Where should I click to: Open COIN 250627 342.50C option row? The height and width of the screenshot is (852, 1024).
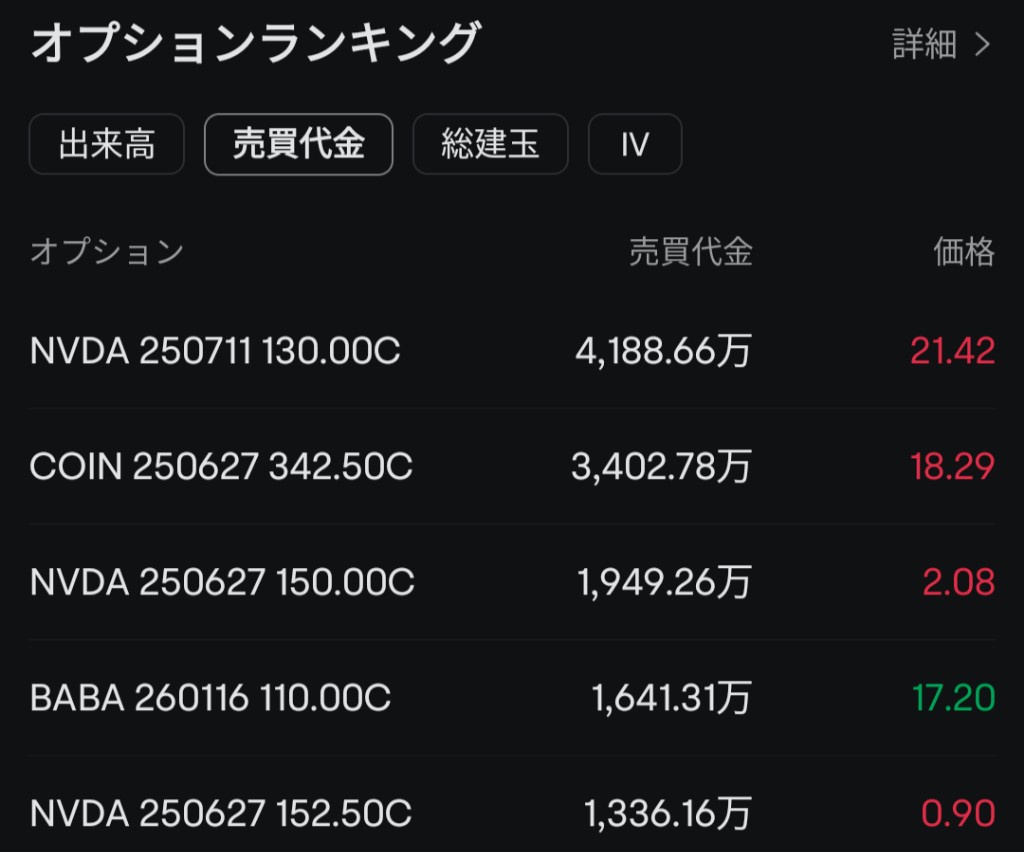512,466
